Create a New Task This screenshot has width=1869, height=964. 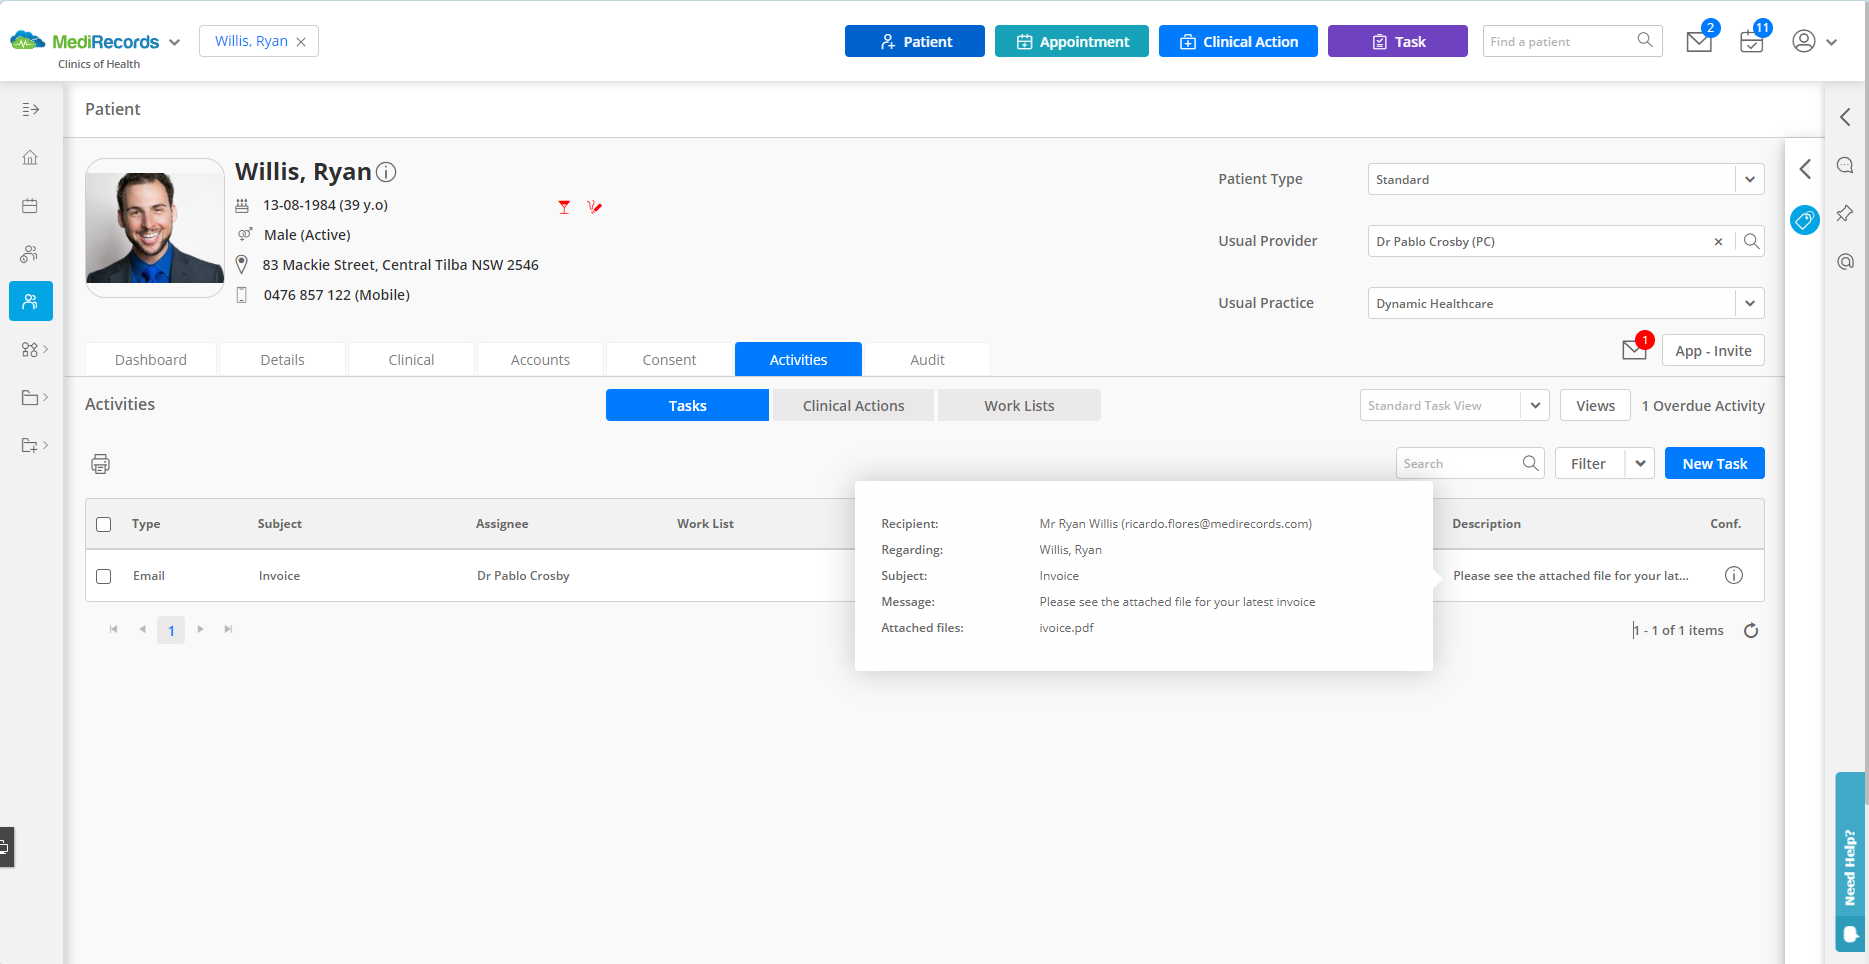click(x=1715, y=463)
